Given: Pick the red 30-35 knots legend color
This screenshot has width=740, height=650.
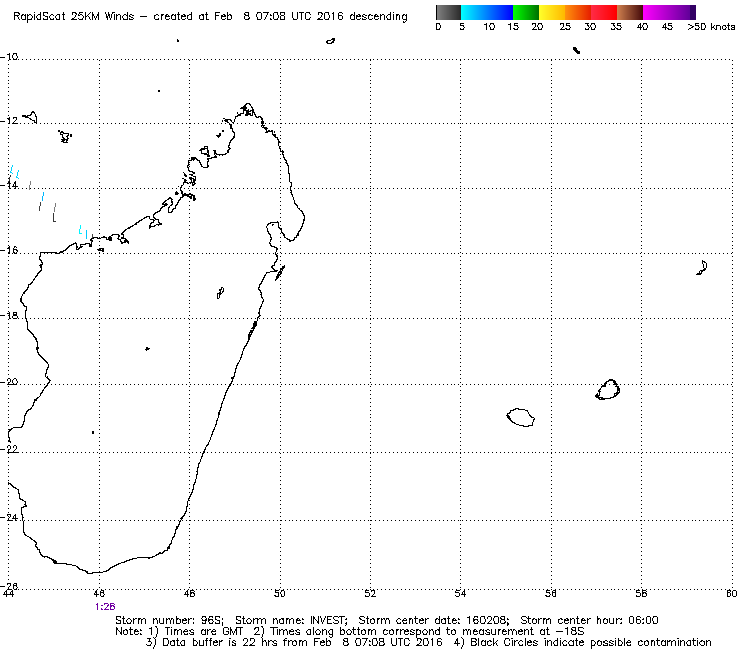Looking at the screenshot, I should tap(604, 12).
